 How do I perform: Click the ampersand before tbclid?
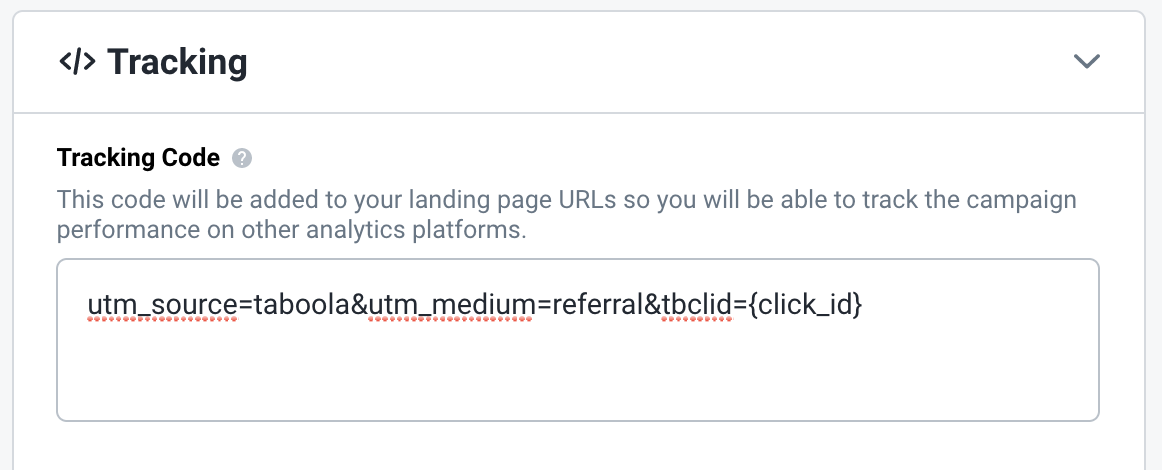pos(651,304)
